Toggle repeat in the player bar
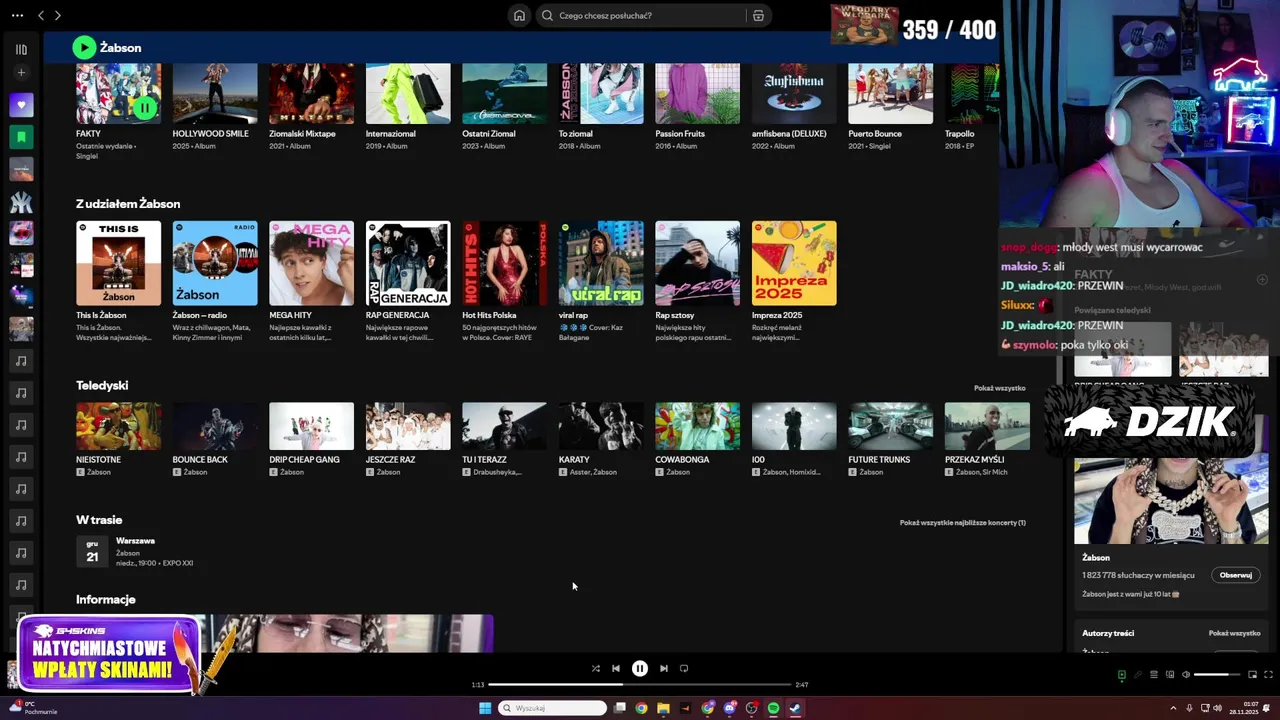1280x720 pixels. pyautogui.click(x=684, y=668)
